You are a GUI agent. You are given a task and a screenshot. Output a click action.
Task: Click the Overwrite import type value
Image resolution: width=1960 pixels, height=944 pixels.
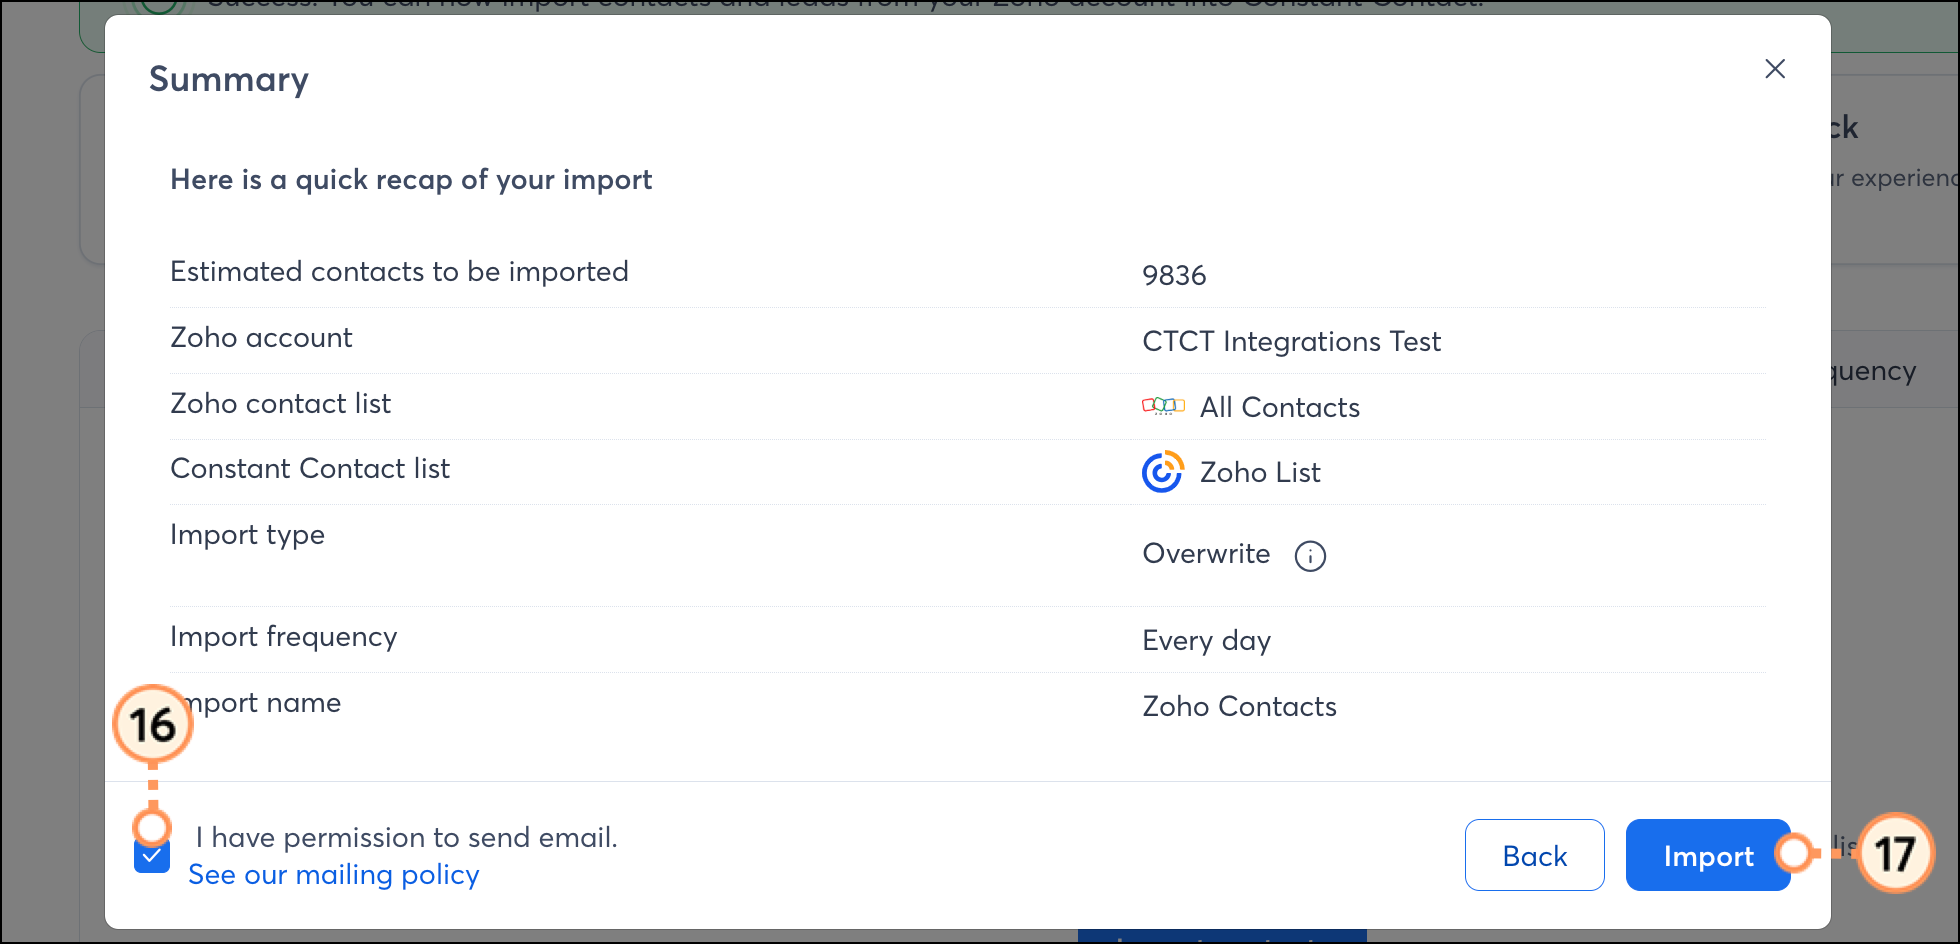click(x=1206, y=554)
